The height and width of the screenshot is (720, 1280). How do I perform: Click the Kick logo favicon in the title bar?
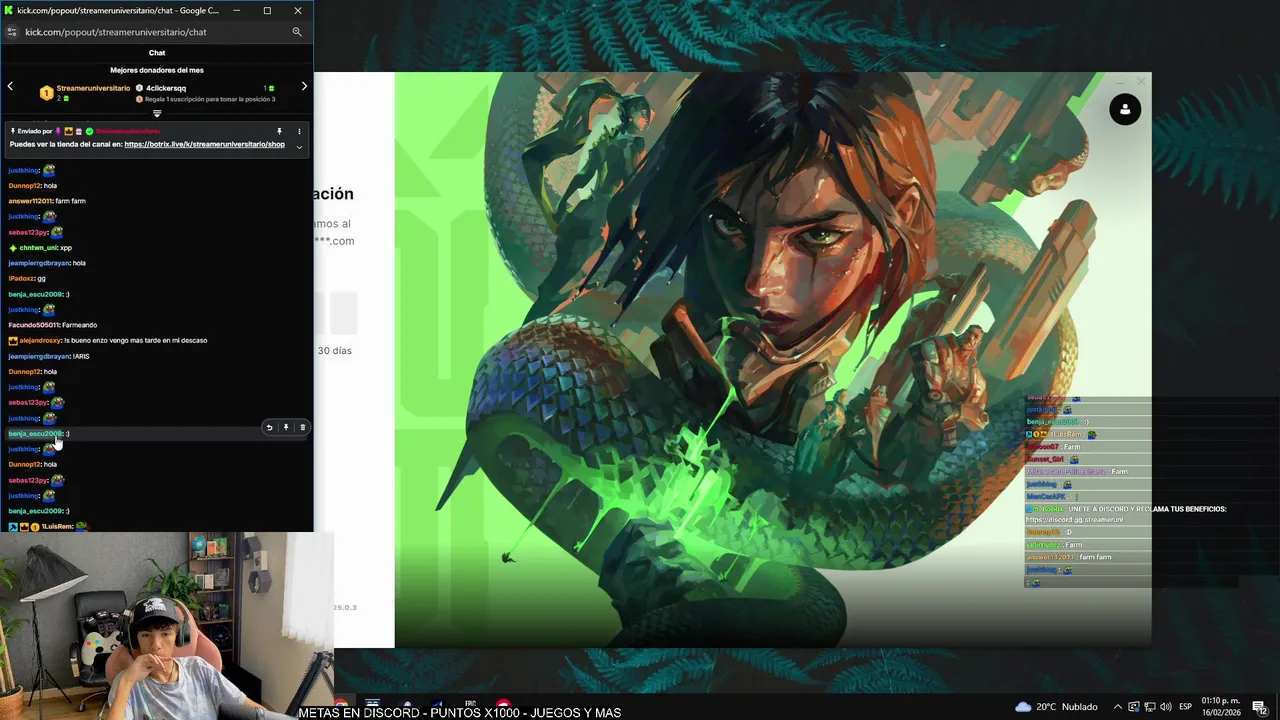pos(9,10)
